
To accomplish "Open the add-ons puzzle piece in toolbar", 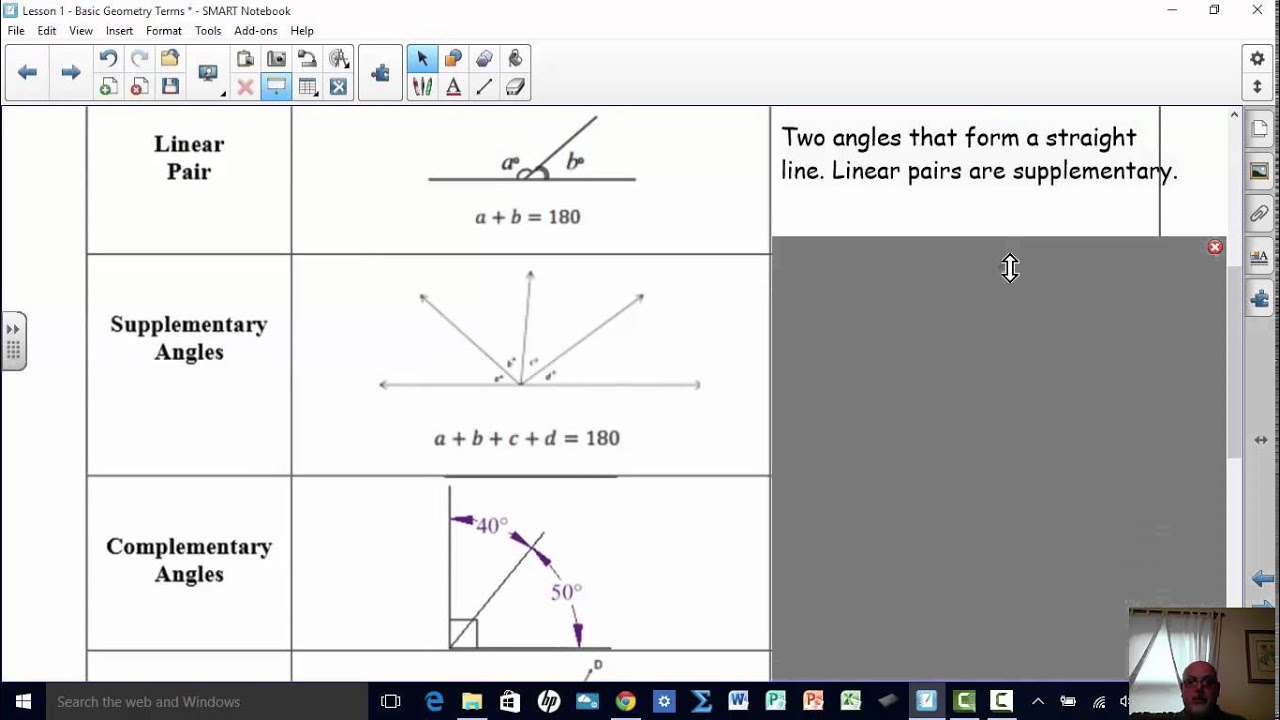I will (x=380, y=73).
